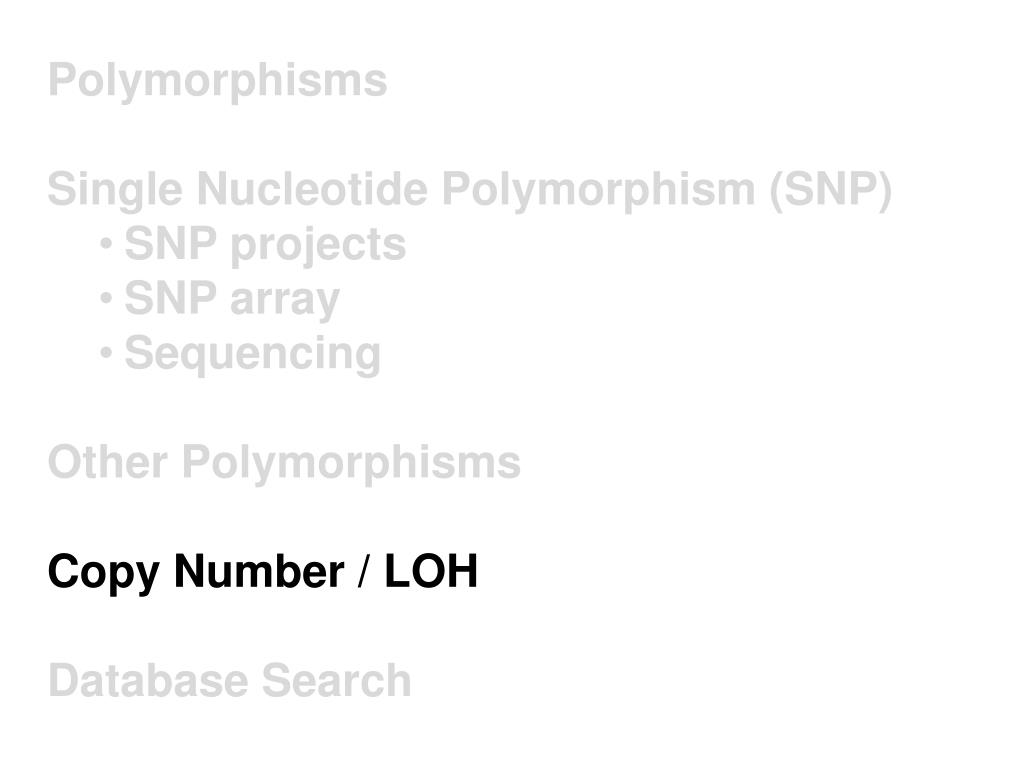The image size is (1024, 768).
Task: Click the bullet dot before Sequencing
Action: 106,353
